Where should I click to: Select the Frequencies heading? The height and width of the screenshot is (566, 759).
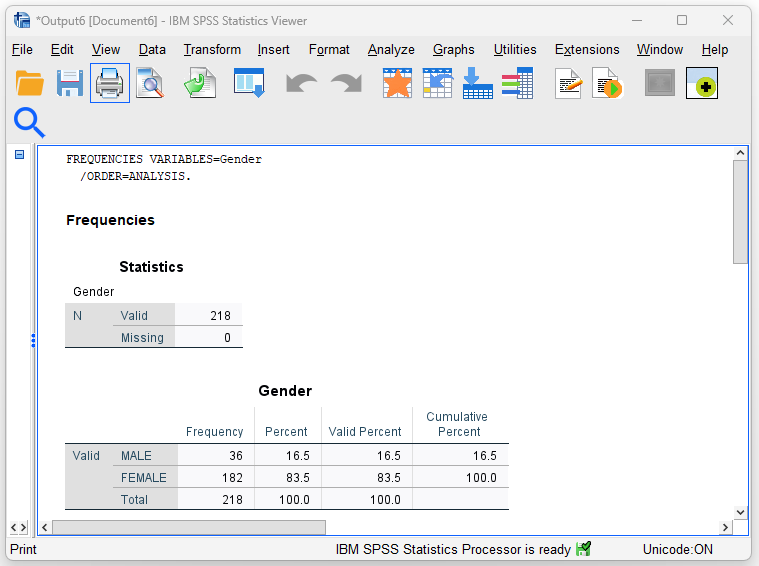[110, 220]
